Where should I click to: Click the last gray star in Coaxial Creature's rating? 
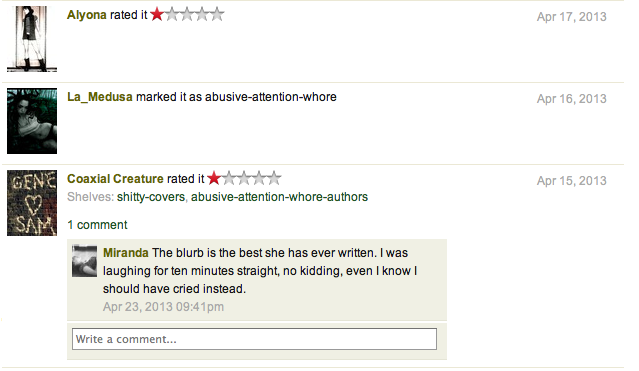pos(274,179)
